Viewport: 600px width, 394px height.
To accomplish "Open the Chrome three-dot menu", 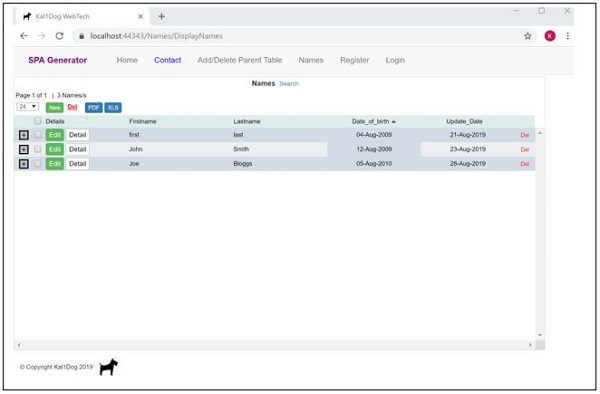I will coord(567,36).
